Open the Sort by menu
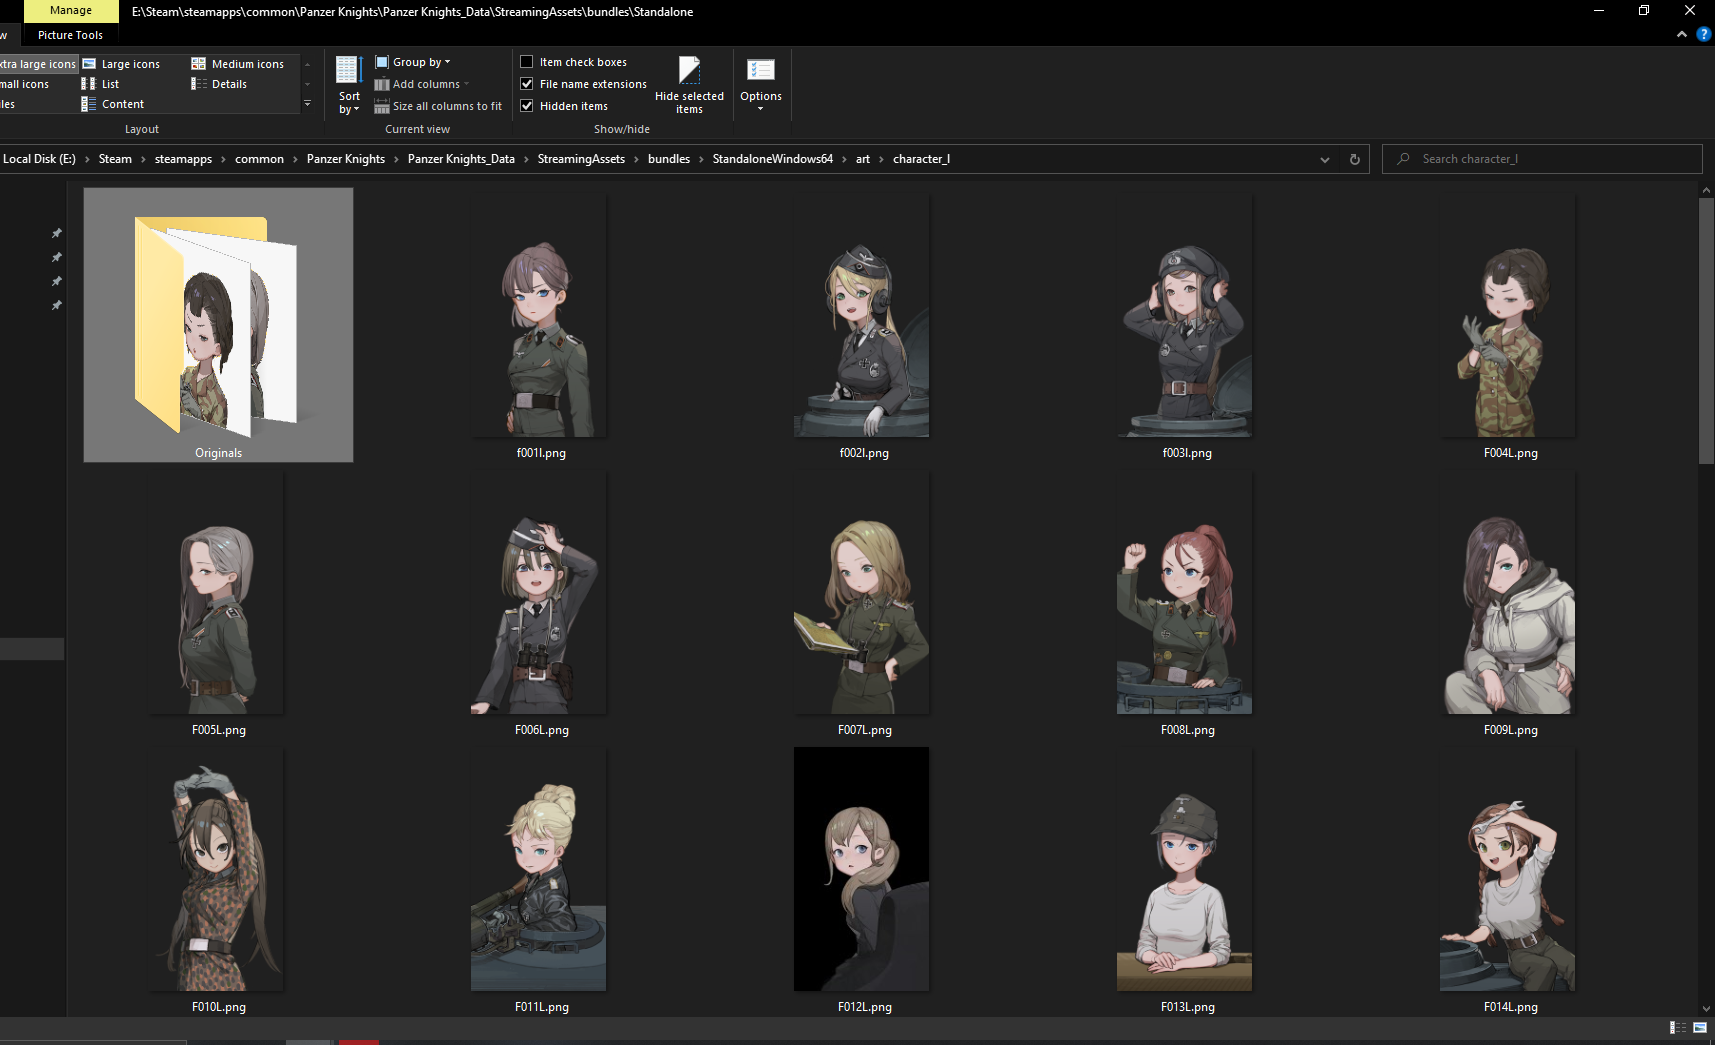The height and width of the screenshot is (1045, 1715). [349, 86]
